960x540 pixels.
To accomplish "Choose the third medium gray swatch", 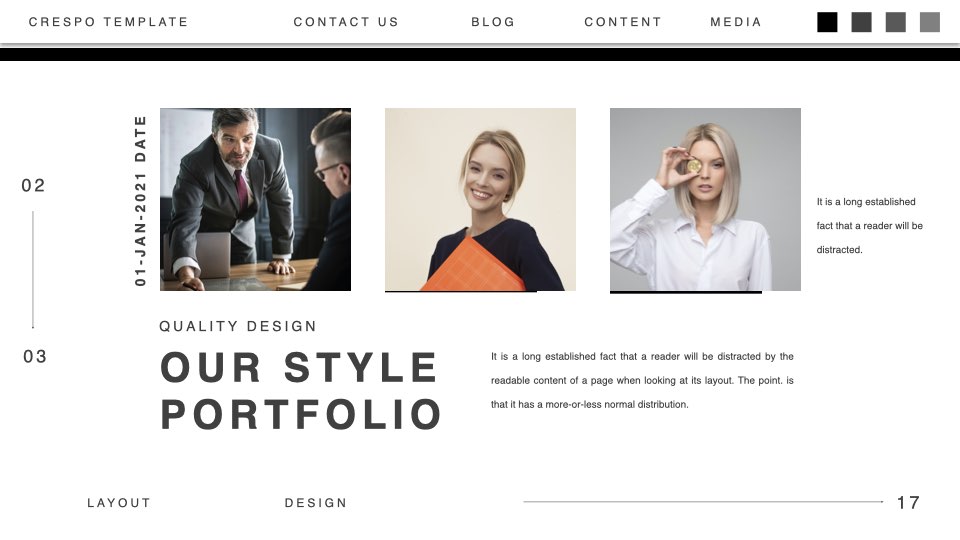I will 896,22.
